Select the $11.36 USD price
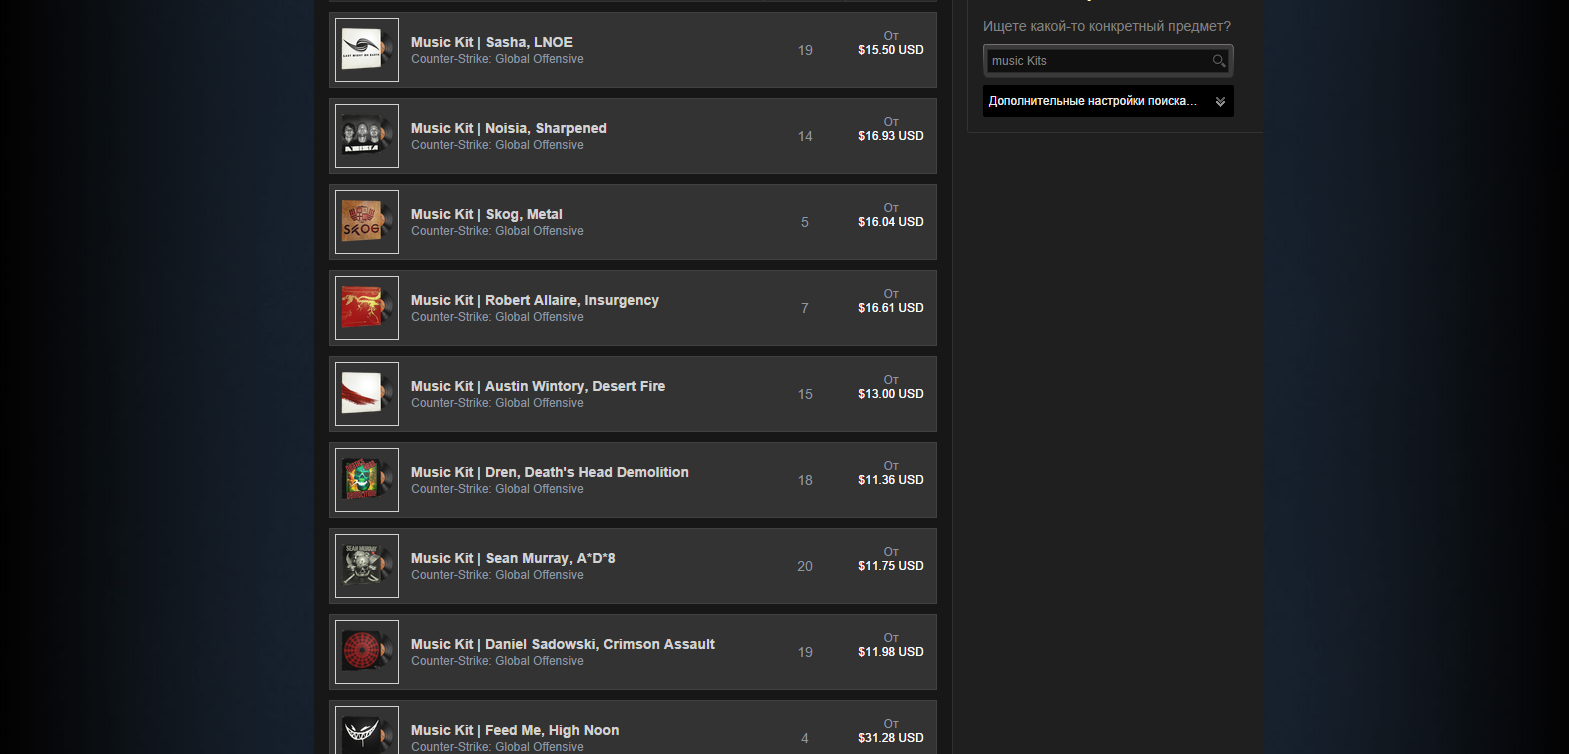 [891, 480]
